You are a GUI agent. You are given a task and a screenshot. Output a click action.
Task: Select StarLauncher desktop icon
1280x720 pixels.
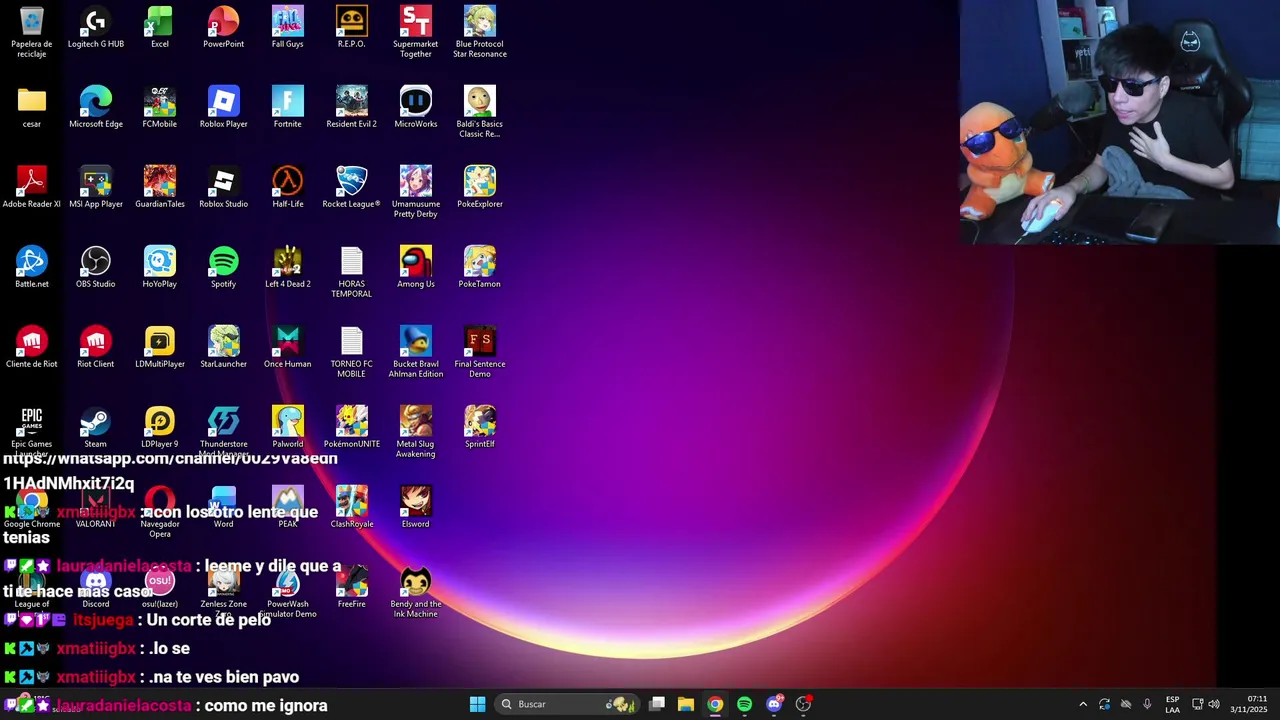click(224, 348)
